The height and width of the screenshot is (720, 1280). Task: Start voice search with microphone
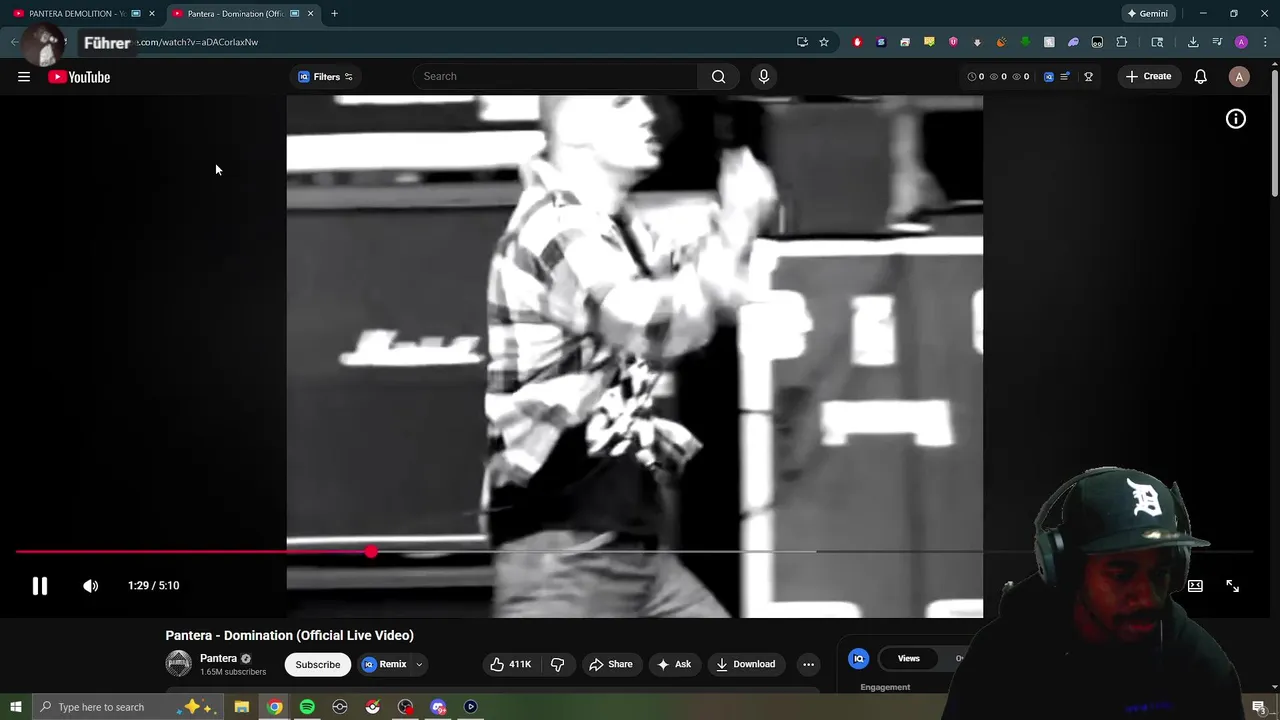[764, 77]
